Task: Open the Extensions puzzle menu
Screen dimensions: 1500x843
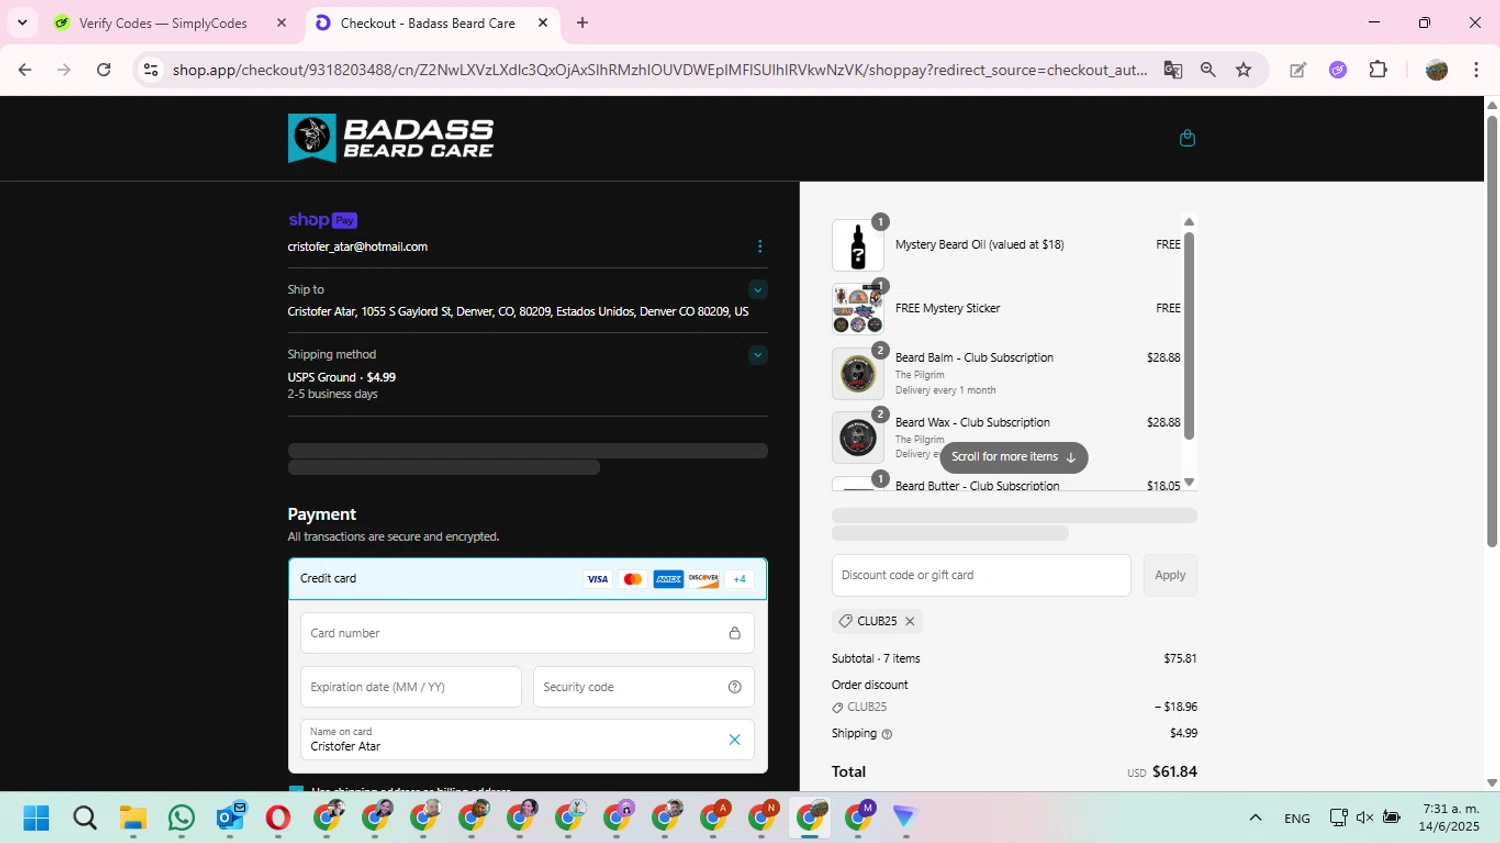Action: (x=1378, y=70)
